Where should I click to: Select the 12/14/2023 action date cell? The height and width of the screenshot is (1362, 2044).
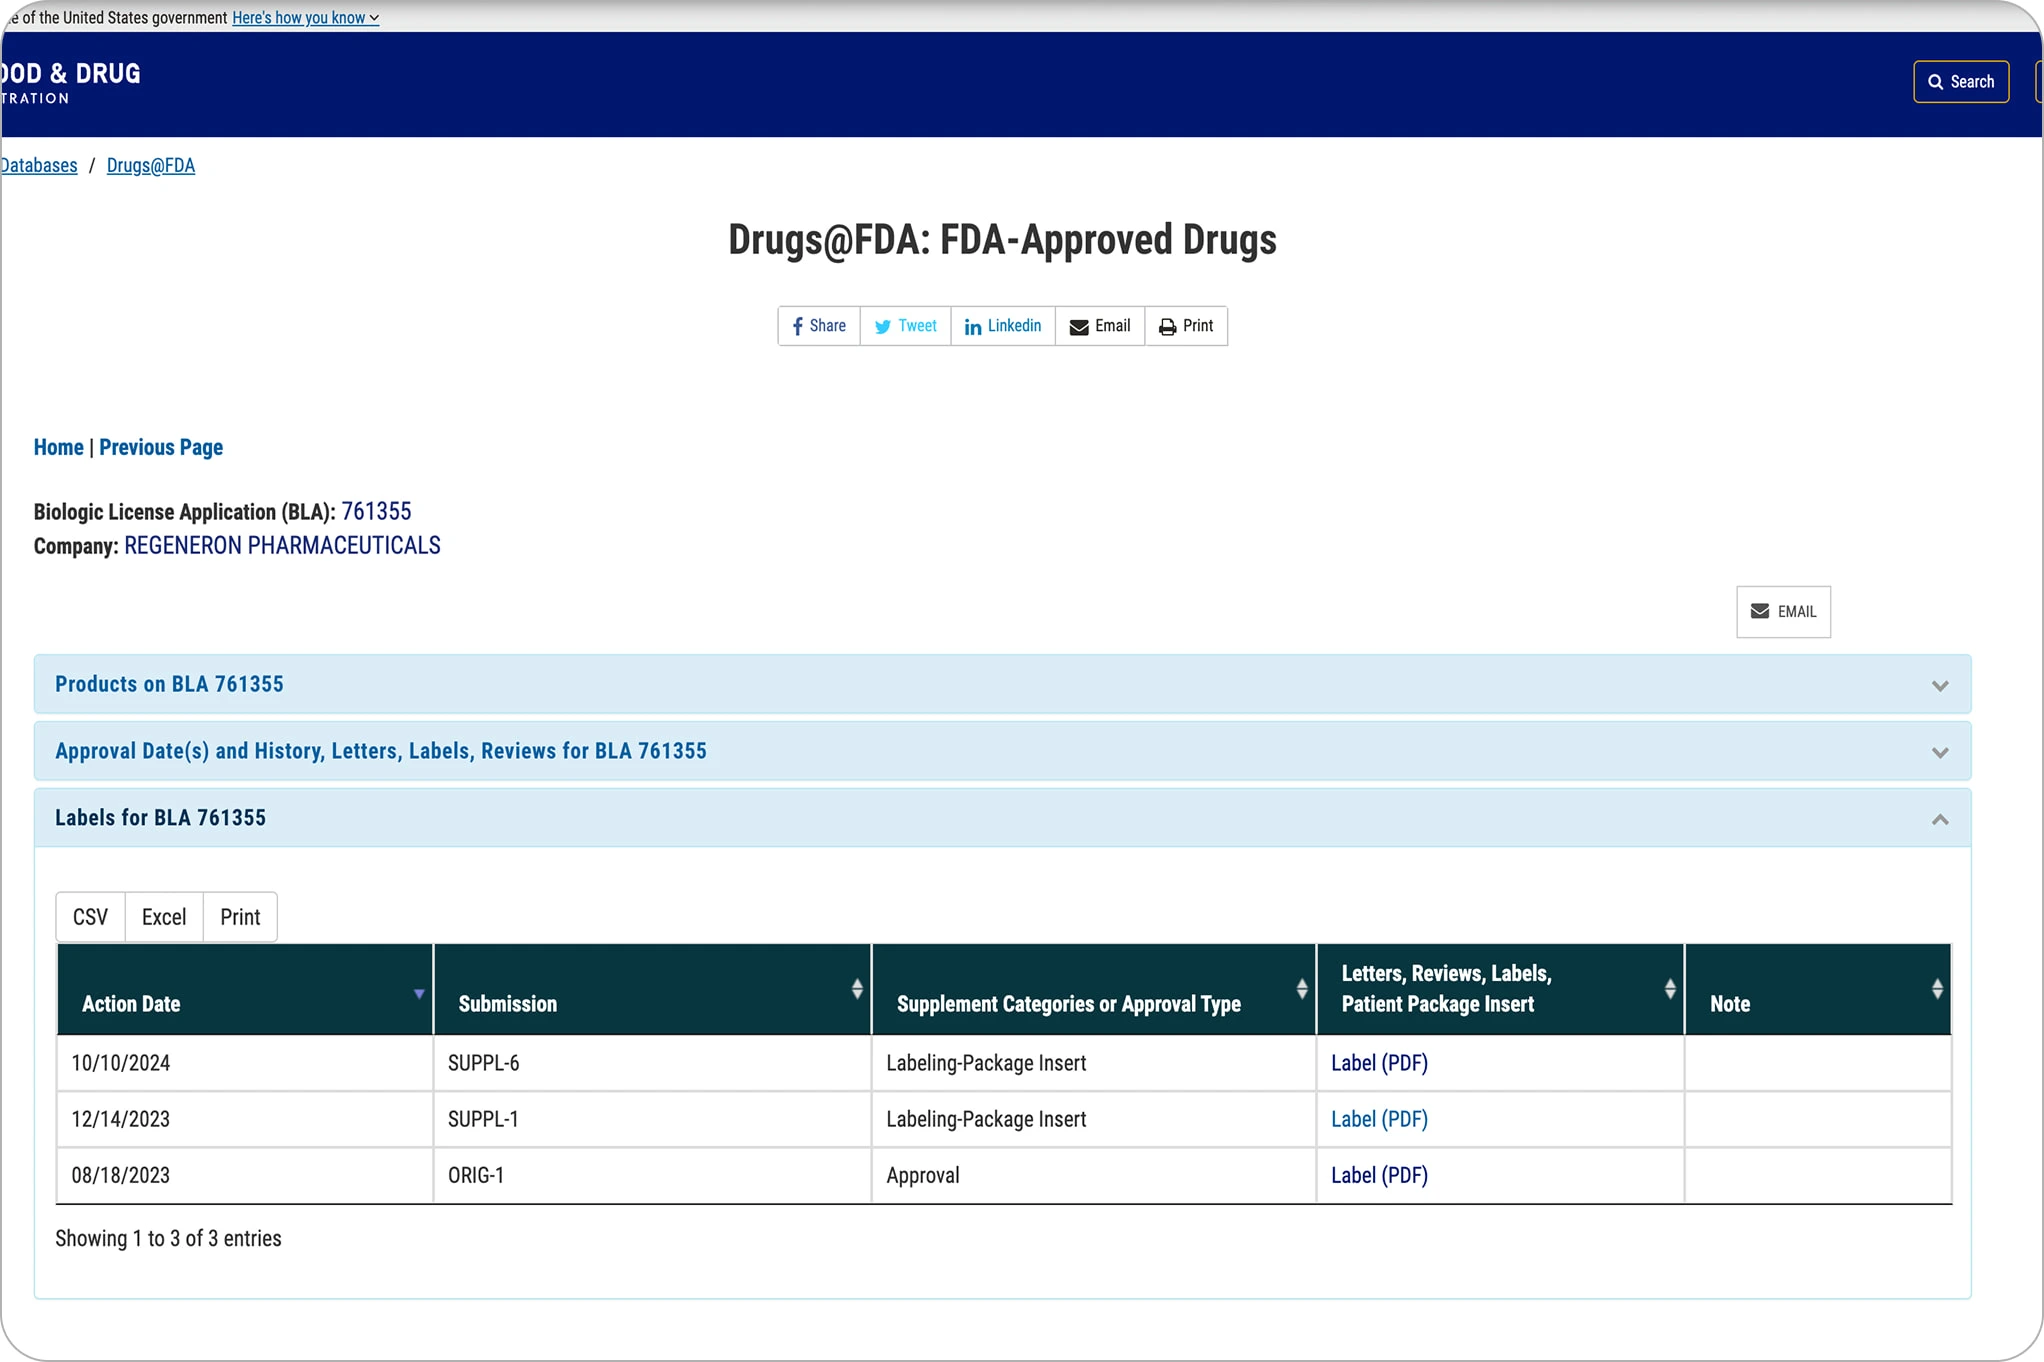tap(245, 1119)
